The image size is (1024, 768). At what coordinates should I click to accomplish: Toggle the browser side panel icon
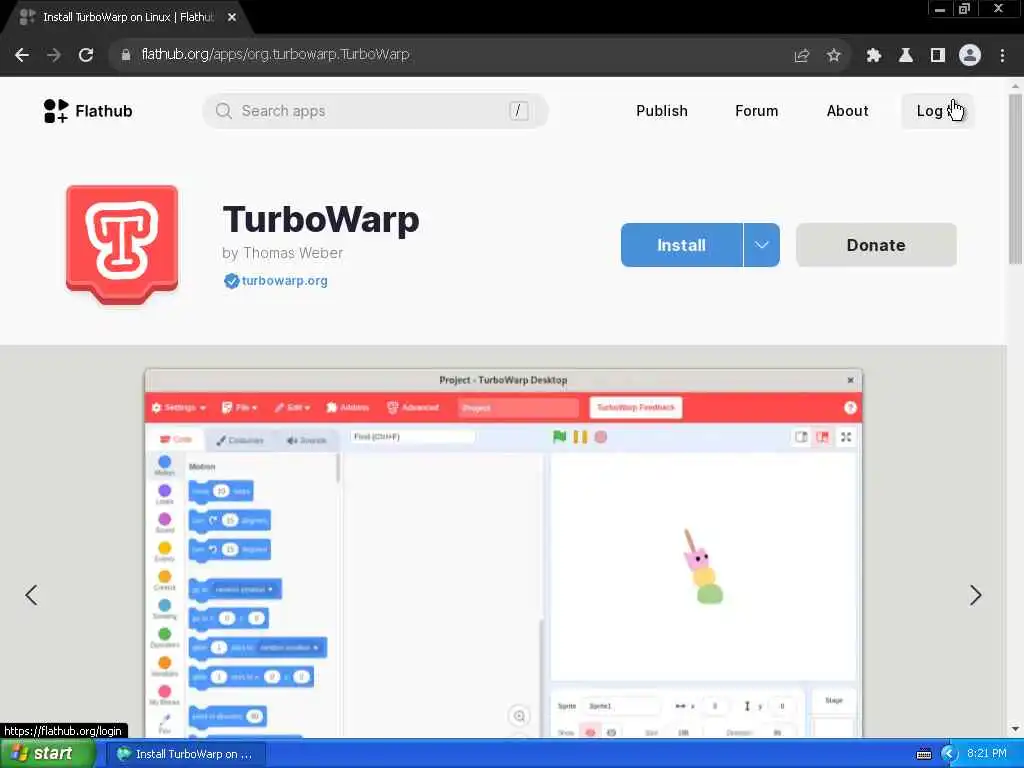938,56
